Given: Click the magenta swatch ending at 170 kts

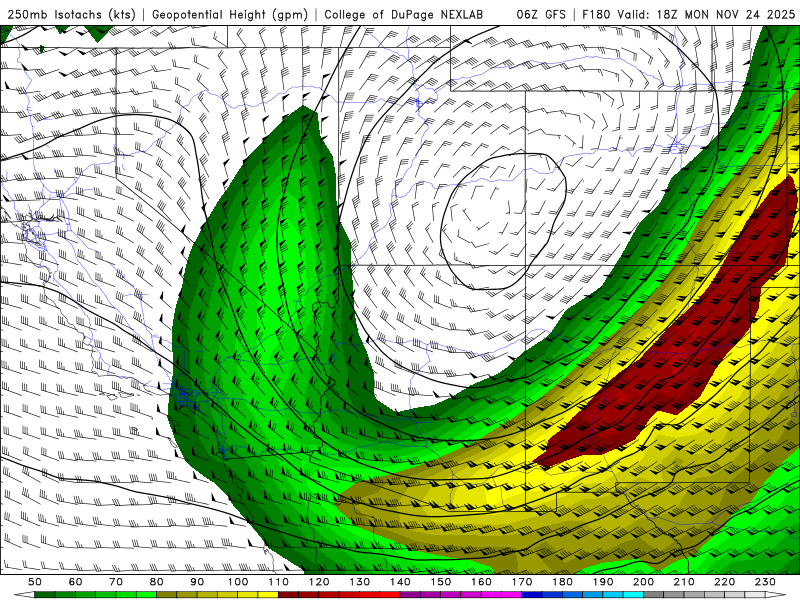Looking at the screenshot, I should [x=511, y=595].
